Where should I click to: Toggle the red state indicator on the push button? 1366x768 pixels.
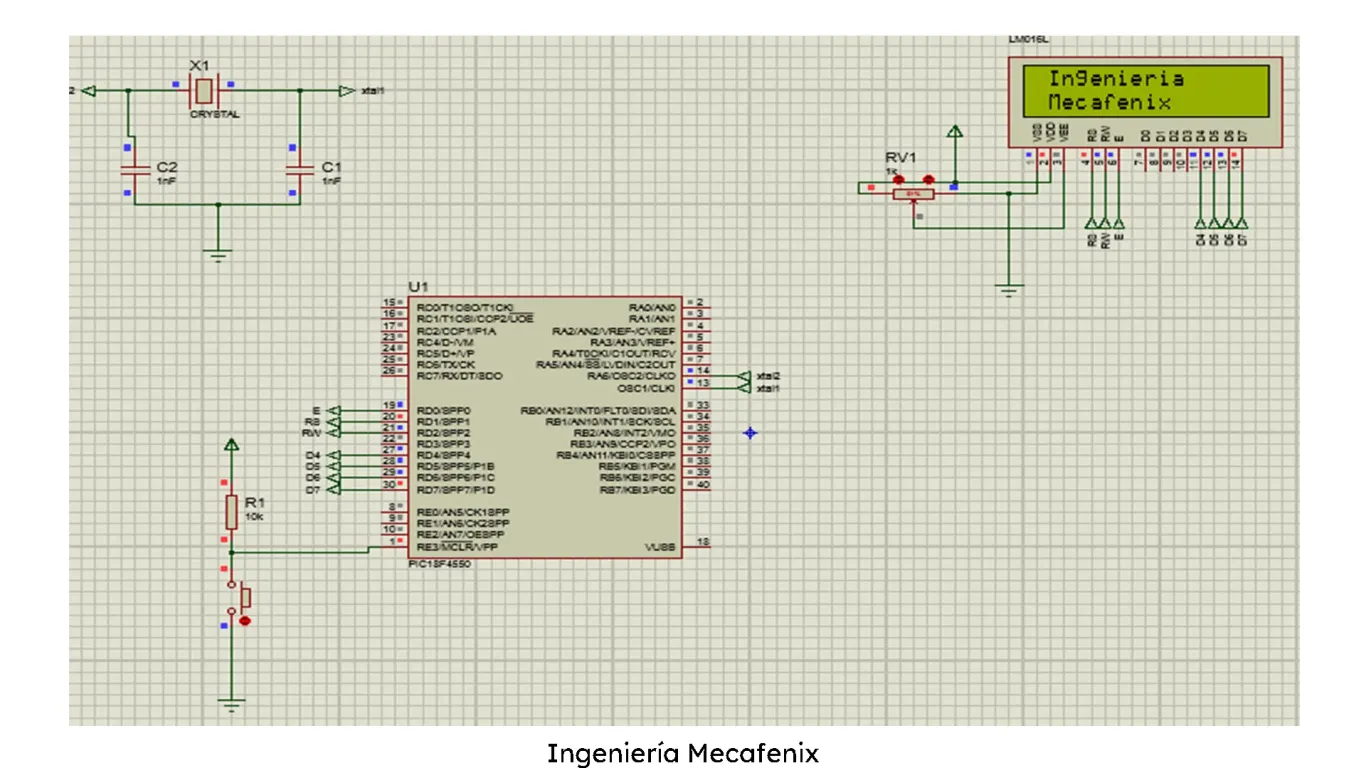(247, 619)
